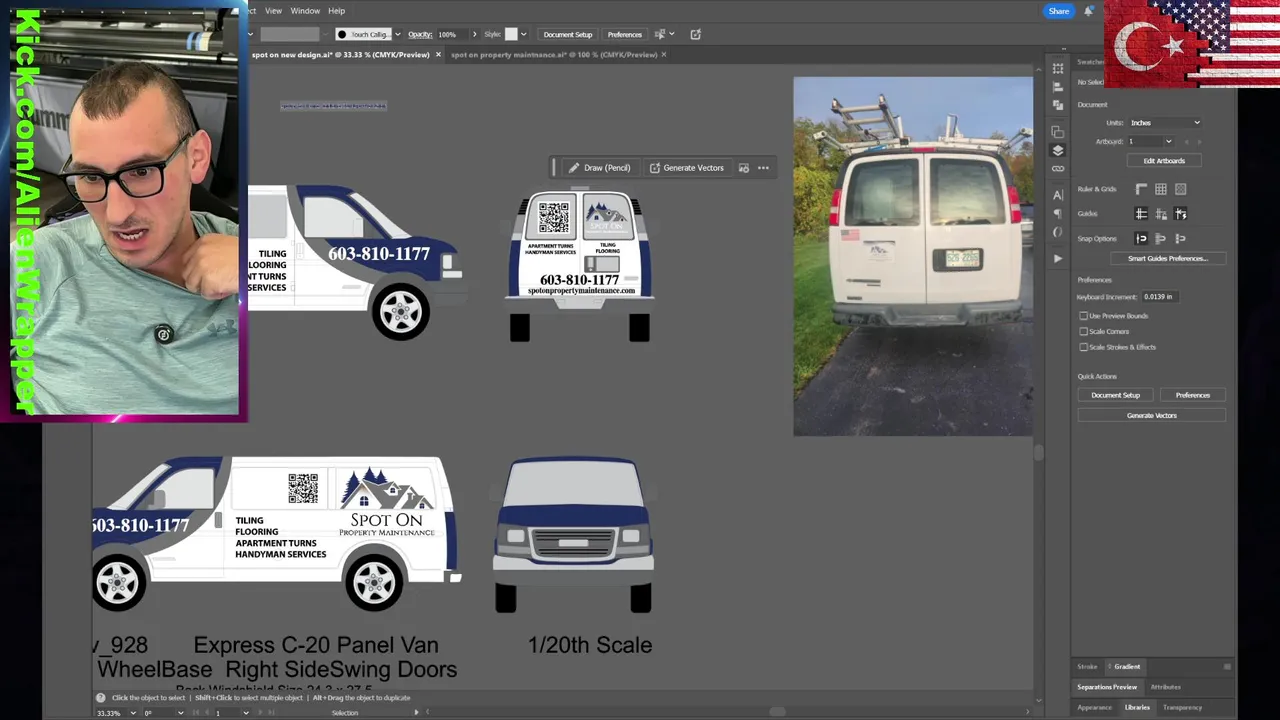Switch to the Gradient panel tab
Image resolution: width=1280 pixels, height=720 pixels.
click(1127, 666)
